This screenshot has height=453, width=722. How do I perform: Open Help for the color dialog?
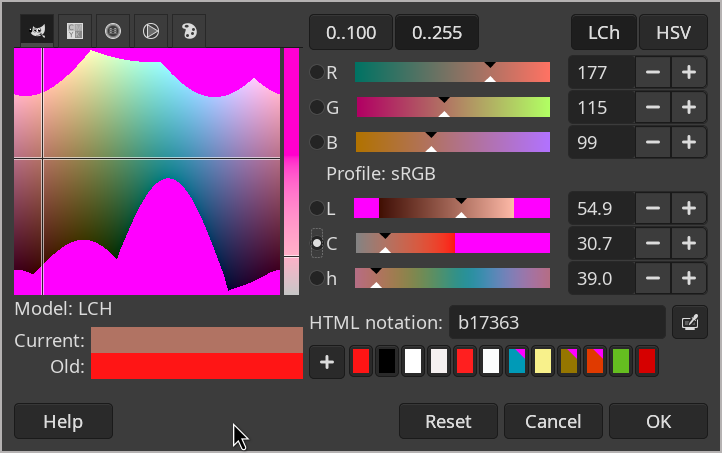tap(63, 421)
